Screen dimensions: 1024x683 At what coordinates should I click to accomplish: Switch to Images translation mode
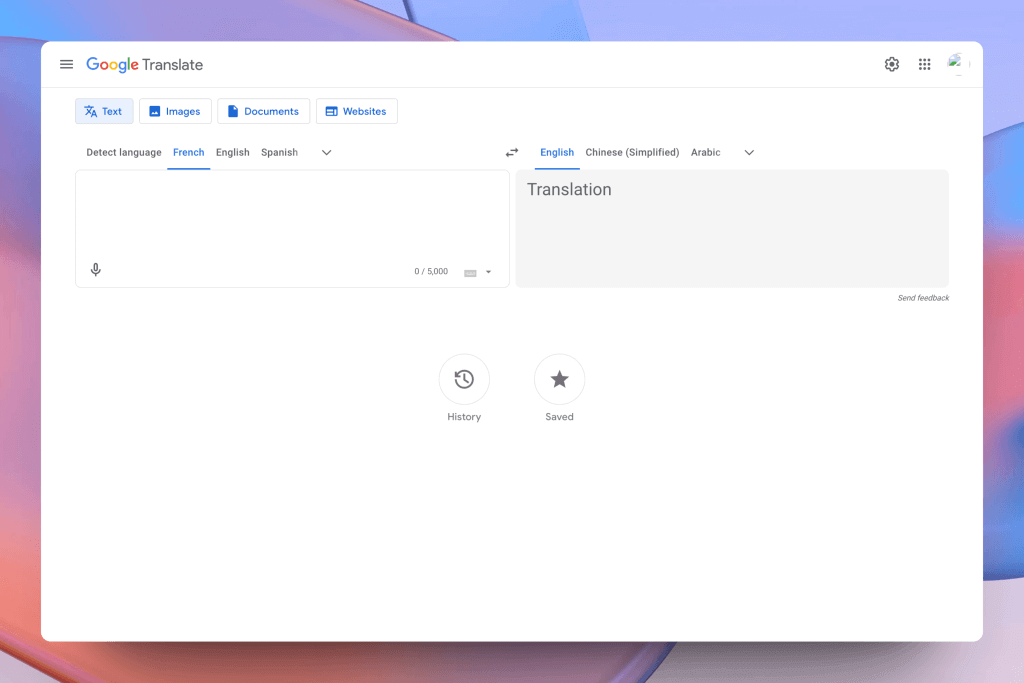175,111
